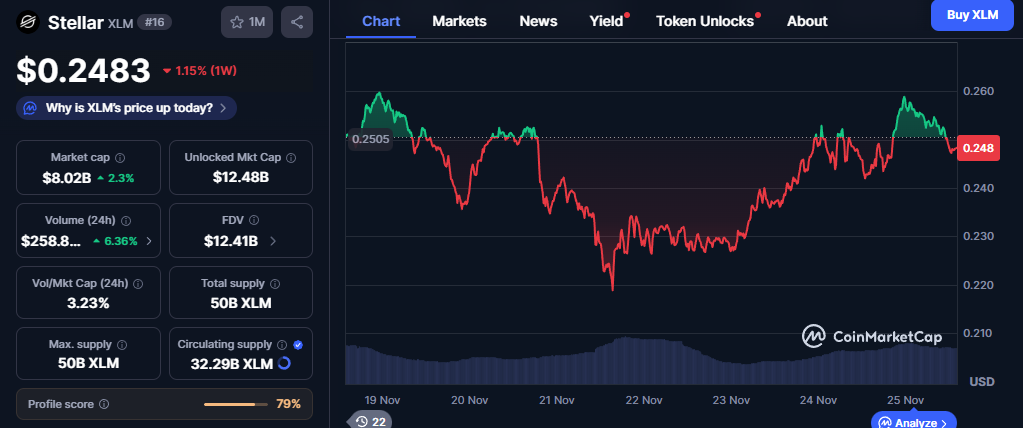Click Unlocked Mkt Cap info icon
The image size is (1023, 428).
(290, 158)
